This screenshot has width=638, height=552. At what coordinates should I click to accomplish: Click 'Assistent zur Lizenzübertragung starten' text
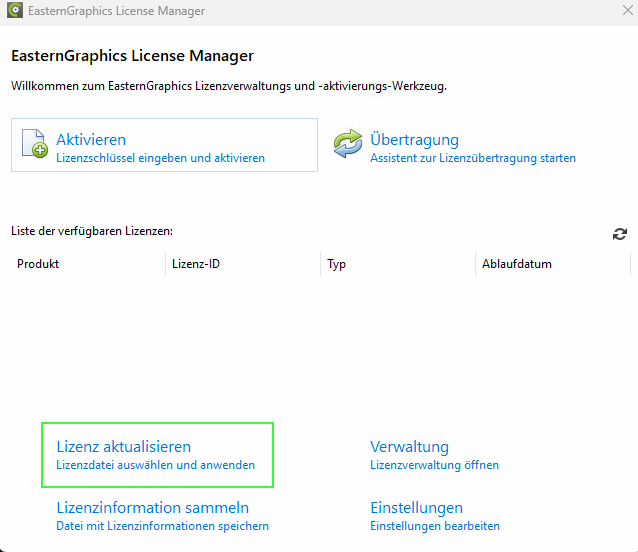pyautogui.click(x=473, y=158)
